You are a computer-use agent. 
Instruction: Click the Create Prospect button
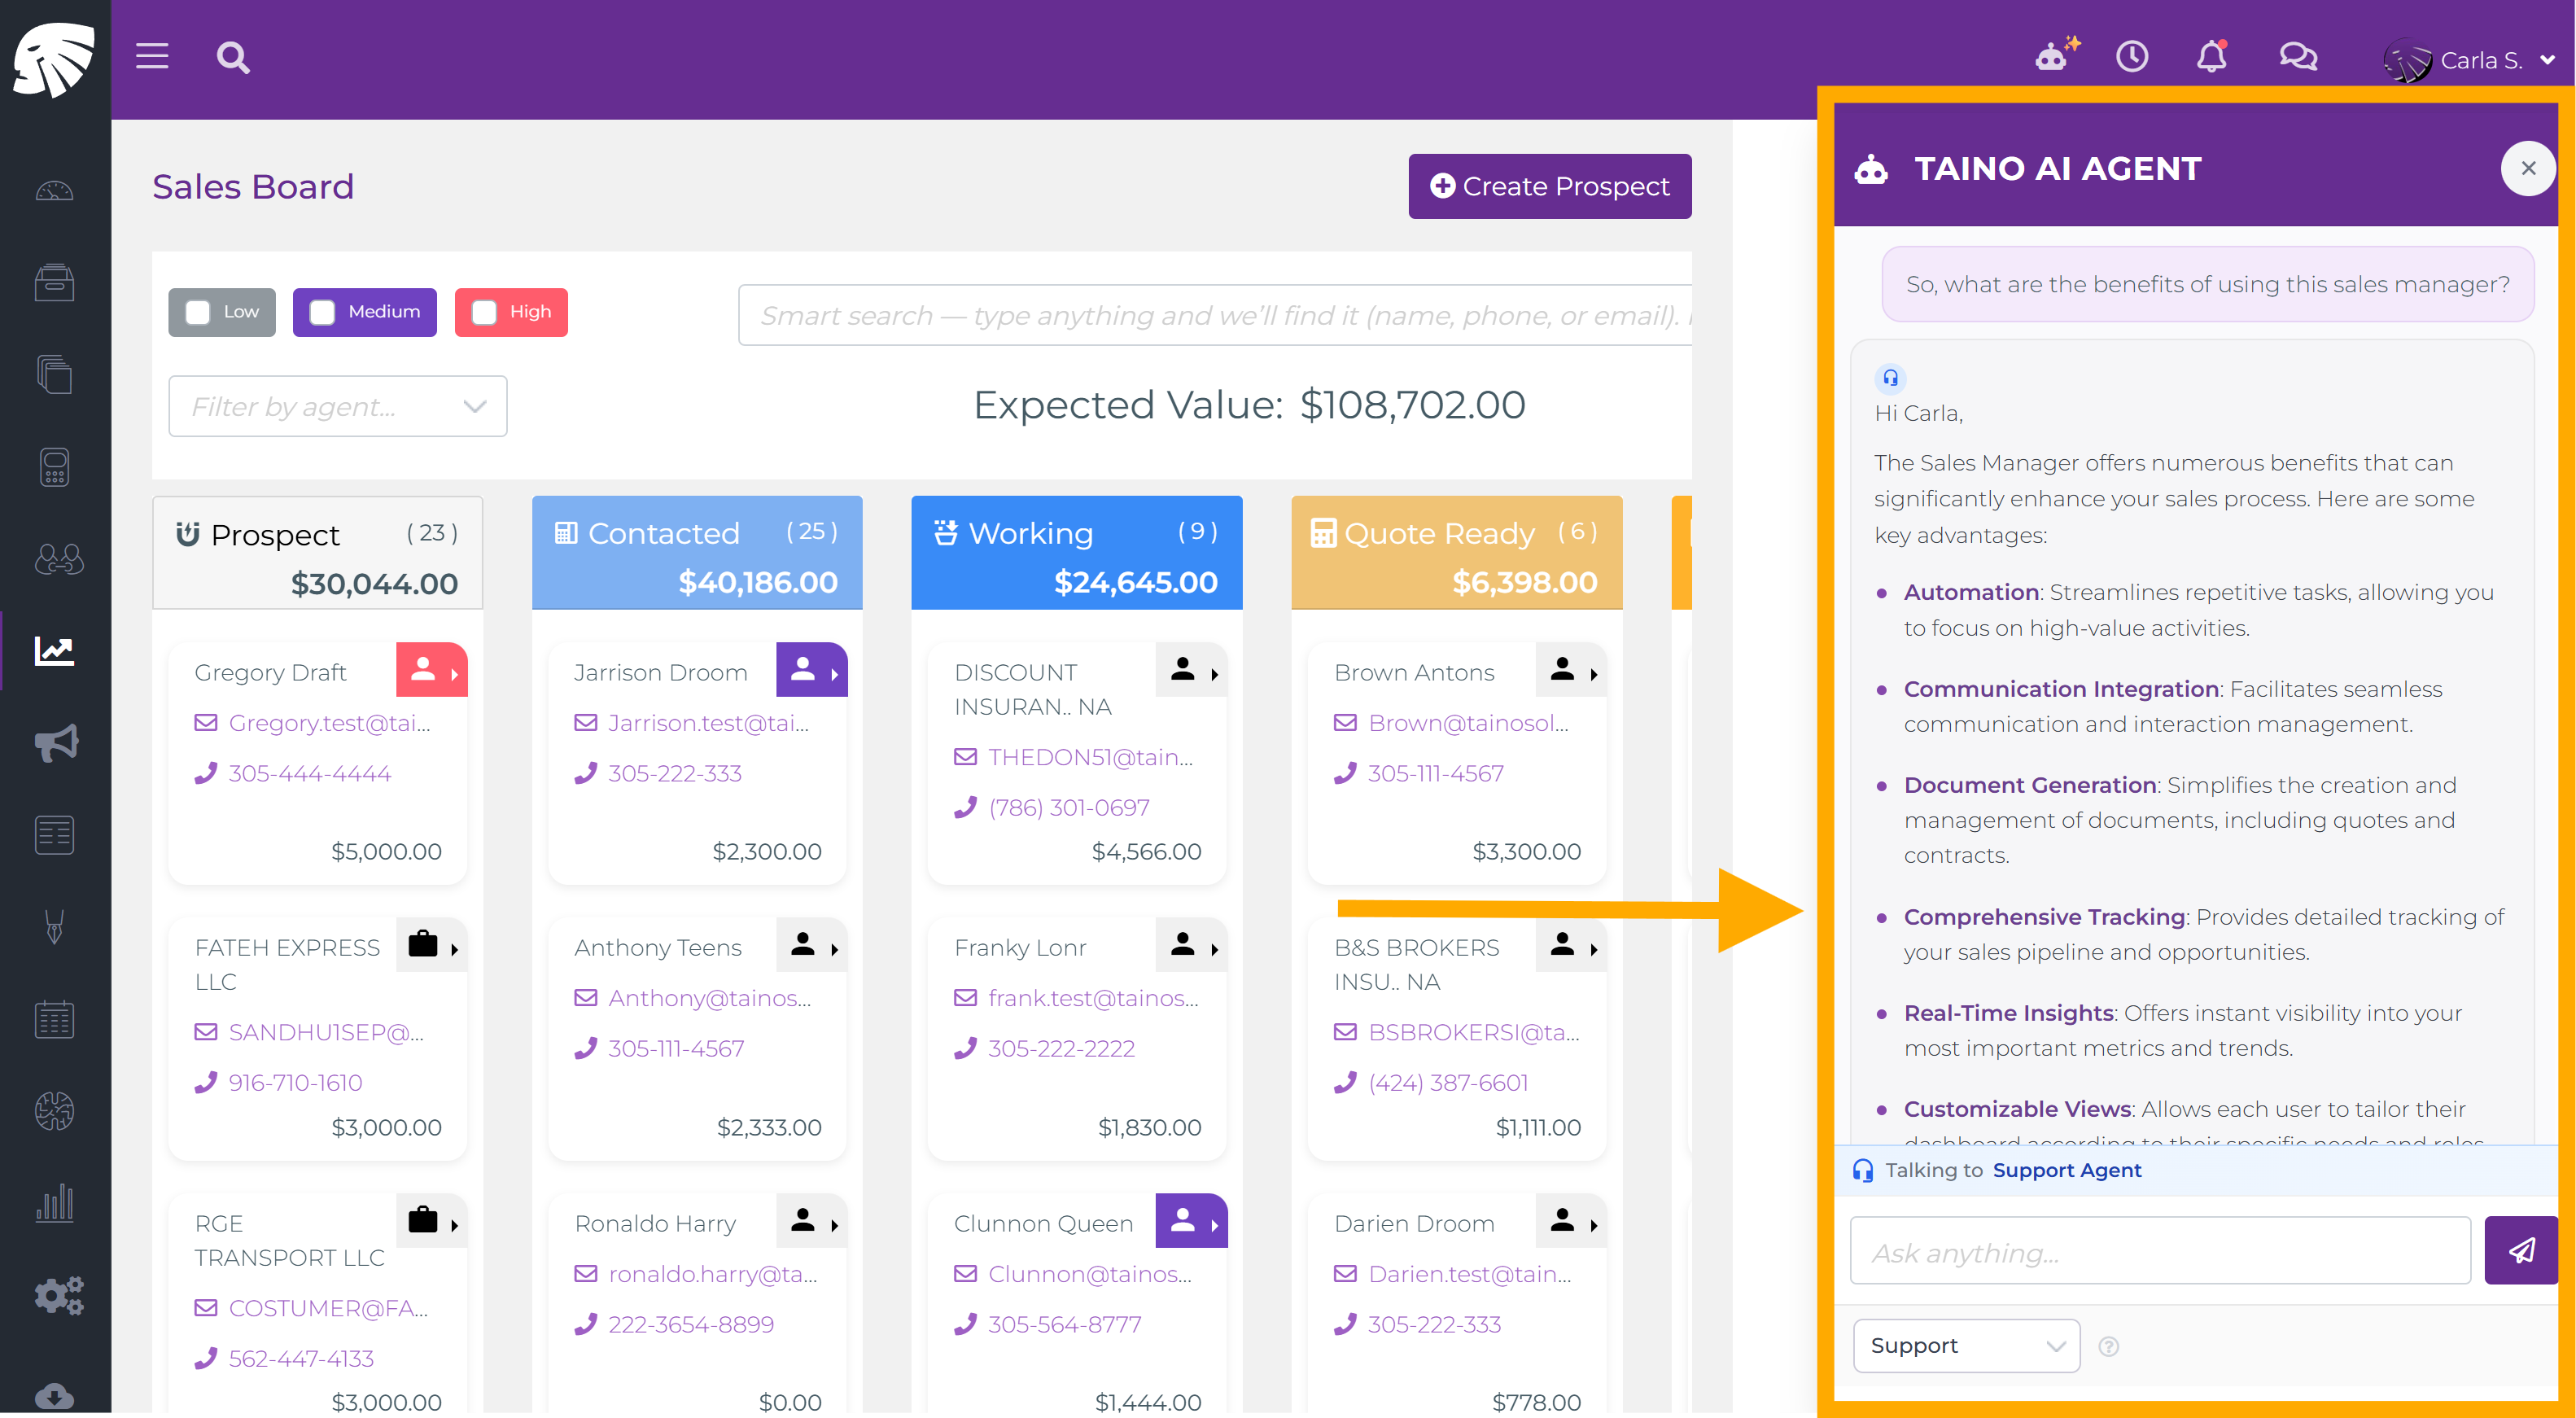pyautogui.click(x=1549, y=186)
